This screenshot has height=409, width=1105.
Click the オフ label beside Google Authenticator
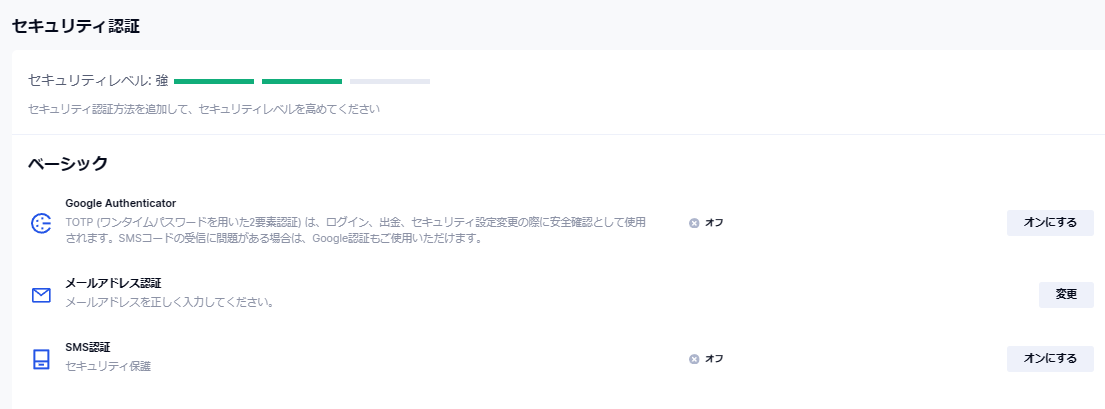click(x=714, y=223)
